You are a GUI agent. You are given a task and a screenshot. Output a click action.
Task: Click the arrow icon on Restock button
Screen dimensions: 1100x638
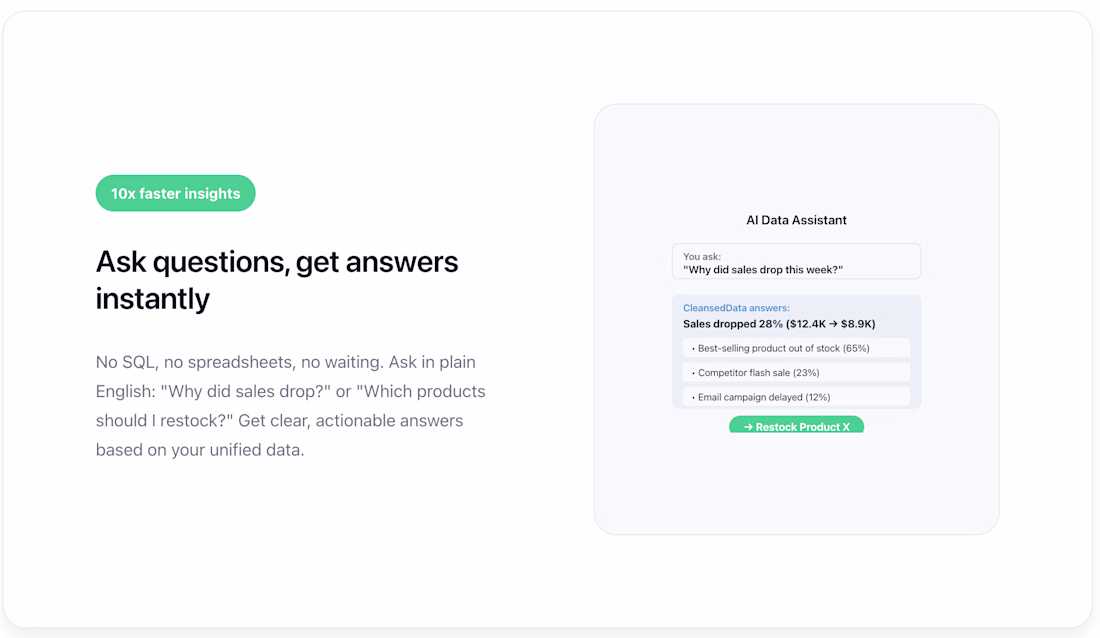tap(748, 427)
